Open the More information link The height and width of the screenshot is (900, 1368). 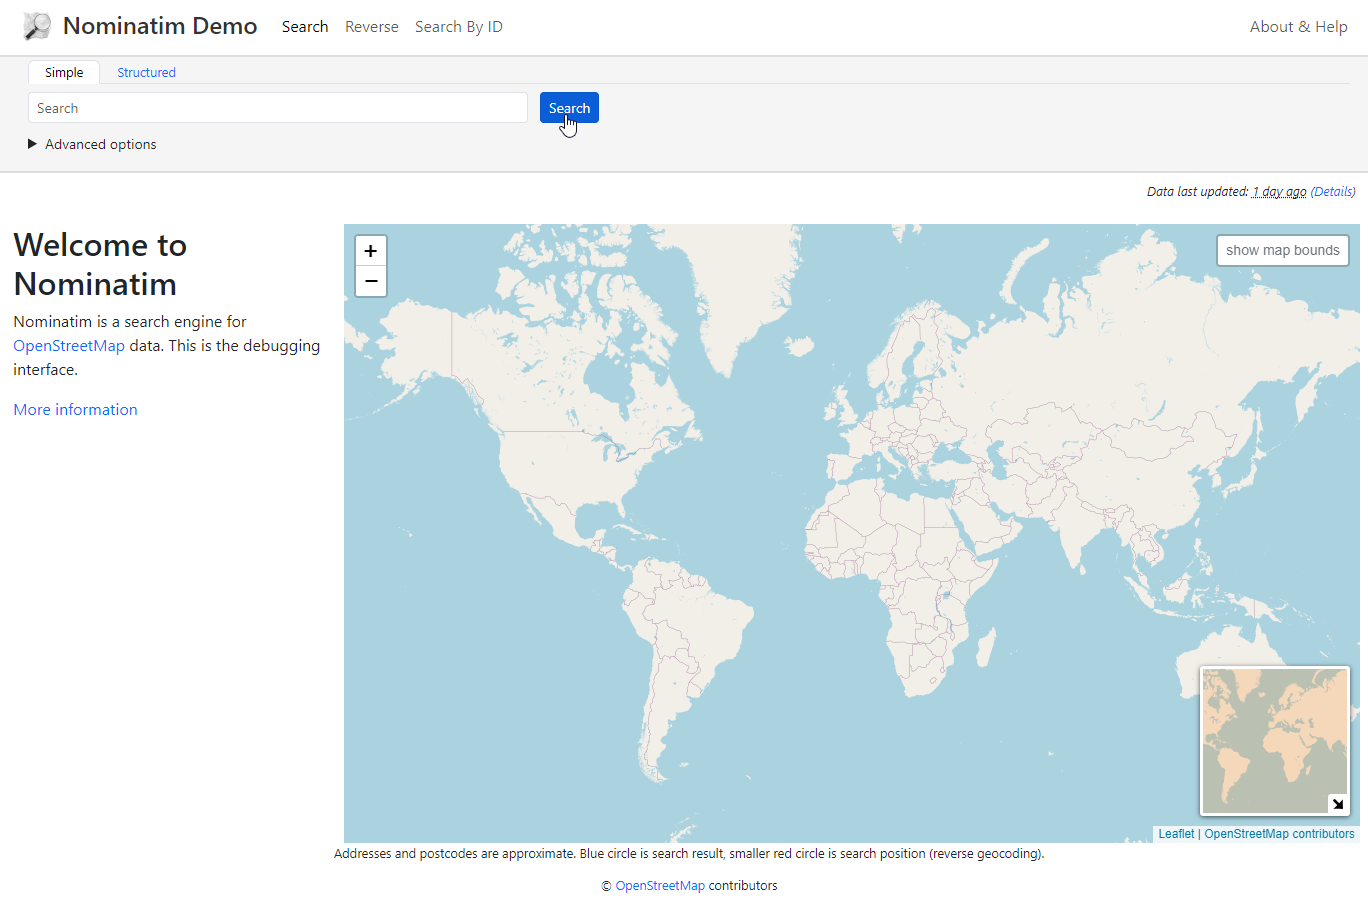coord(75,409)
